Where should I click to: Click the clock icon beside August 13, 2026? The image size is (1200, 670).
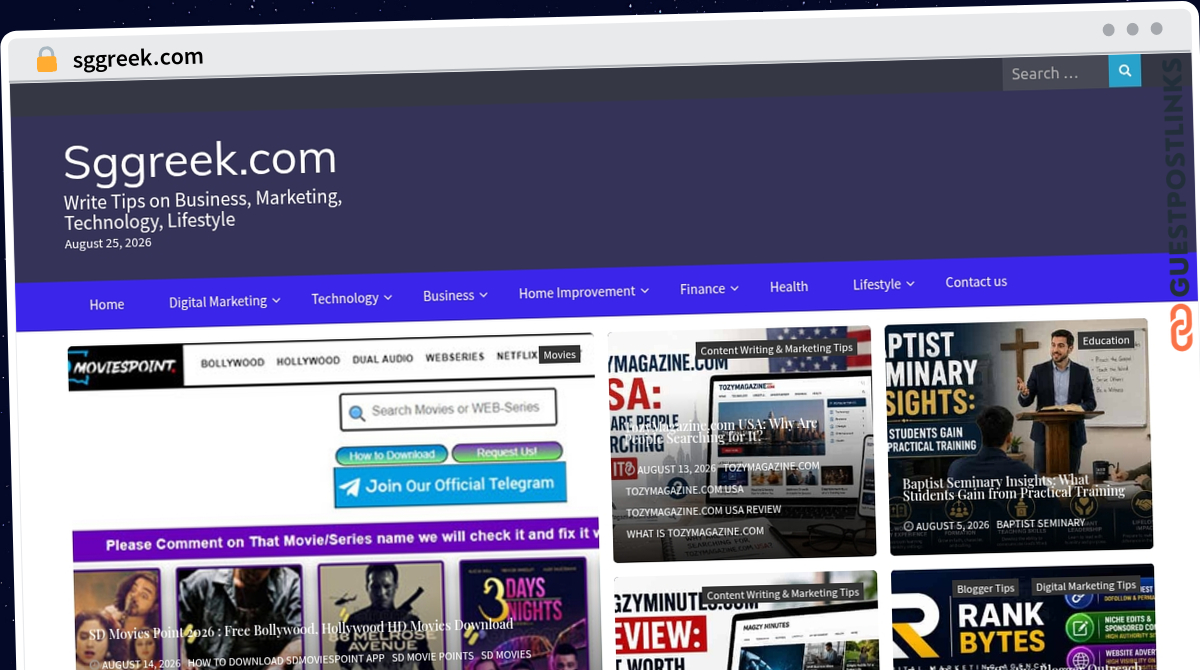click(631, 470)
